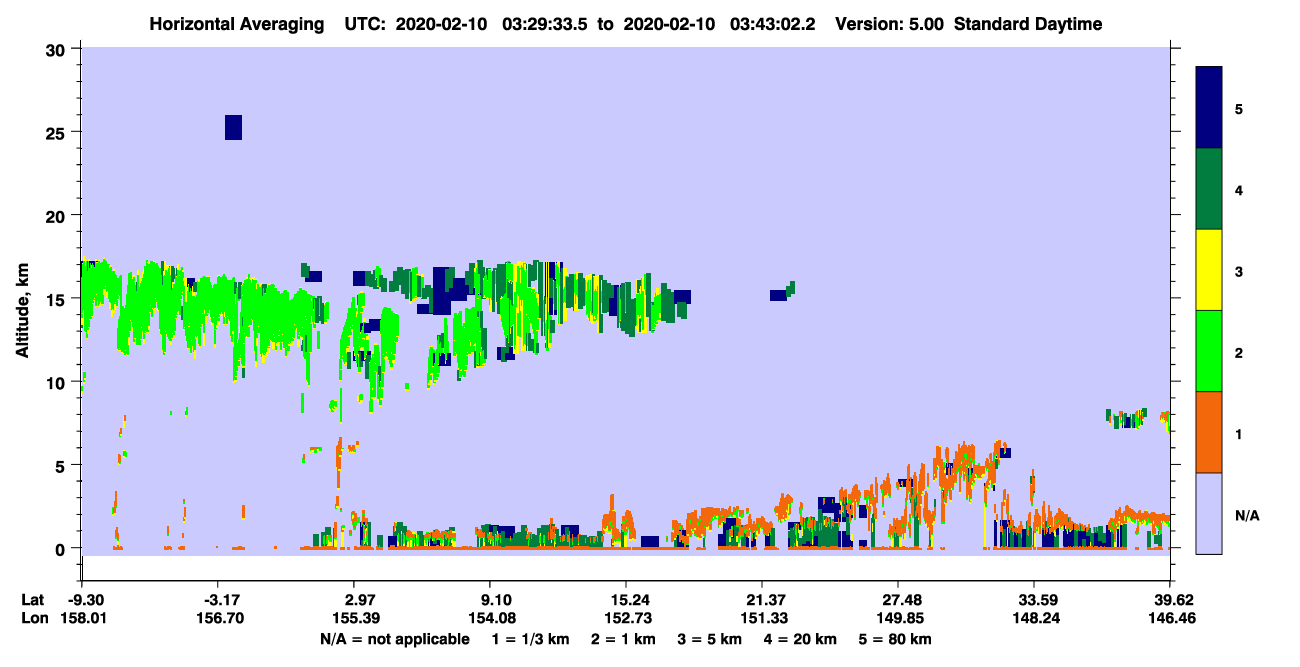The width and height of the screenshot is (1300, 667).
Task: Click the dark blue level 5 colorbar swatch
Action: [1209, 108]
